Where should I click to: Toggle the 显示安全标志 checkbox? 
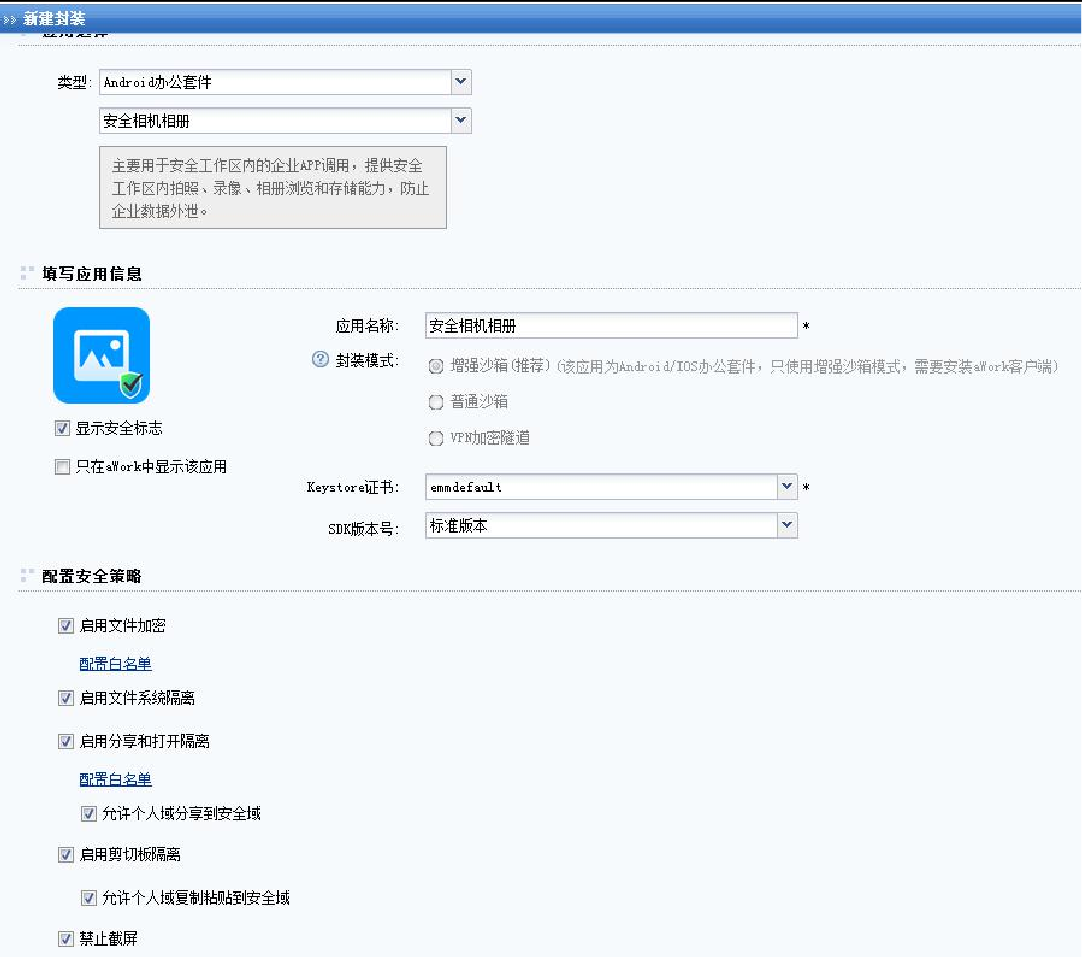(x=63, y=428)
